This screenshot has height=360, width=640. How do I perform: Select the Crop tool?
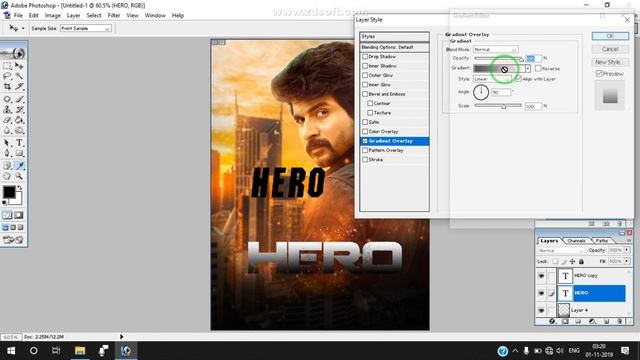click(7, 87)
